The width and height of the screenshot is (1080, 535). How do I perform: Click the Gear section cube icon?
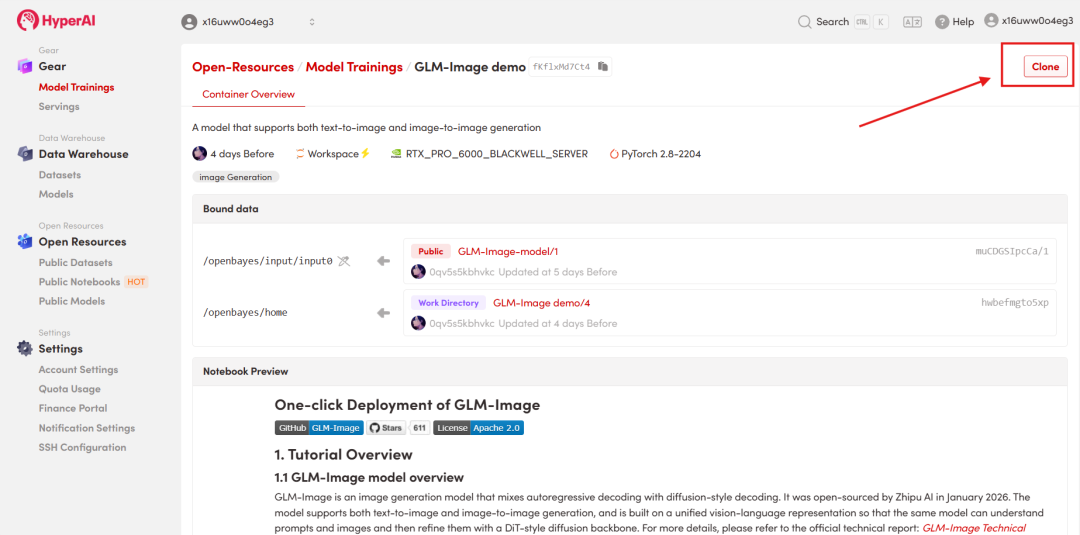click(x=25, y=66)
